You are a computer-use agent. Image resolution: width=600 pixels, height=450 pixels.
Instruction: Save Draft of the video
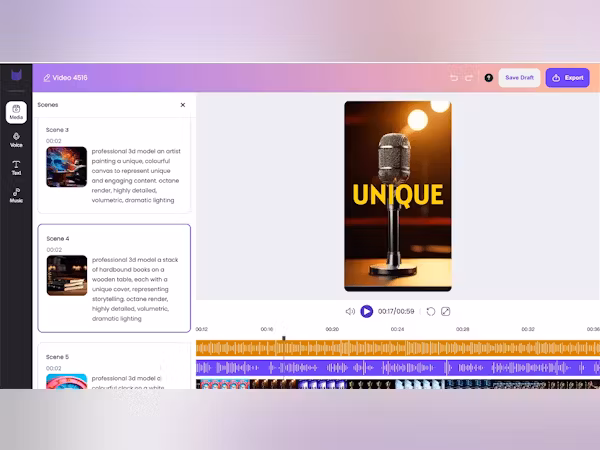point(519,77)
